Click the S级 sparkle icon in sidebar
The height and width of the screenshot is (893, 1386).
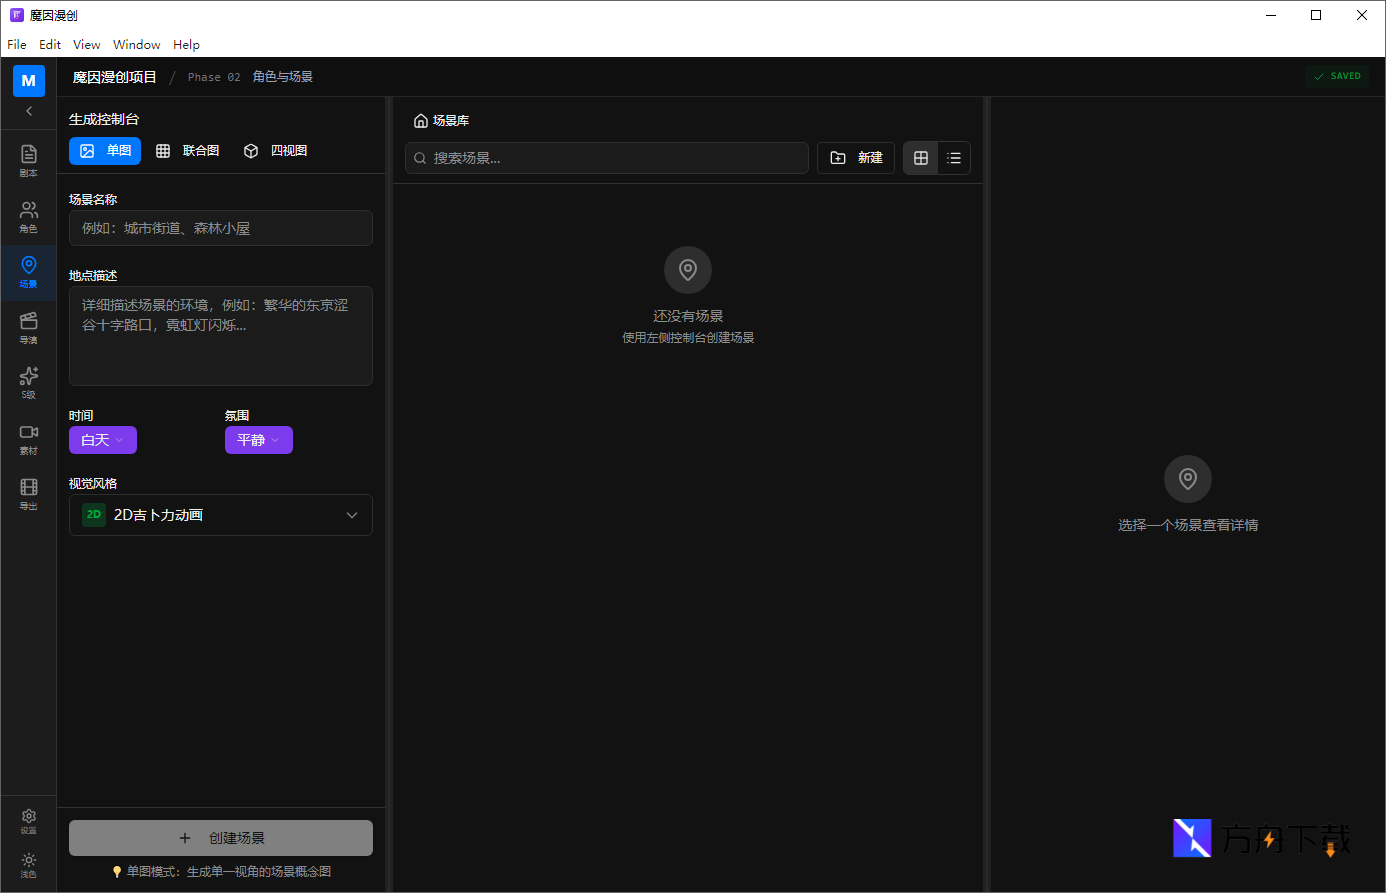click(x=28, y=381)
